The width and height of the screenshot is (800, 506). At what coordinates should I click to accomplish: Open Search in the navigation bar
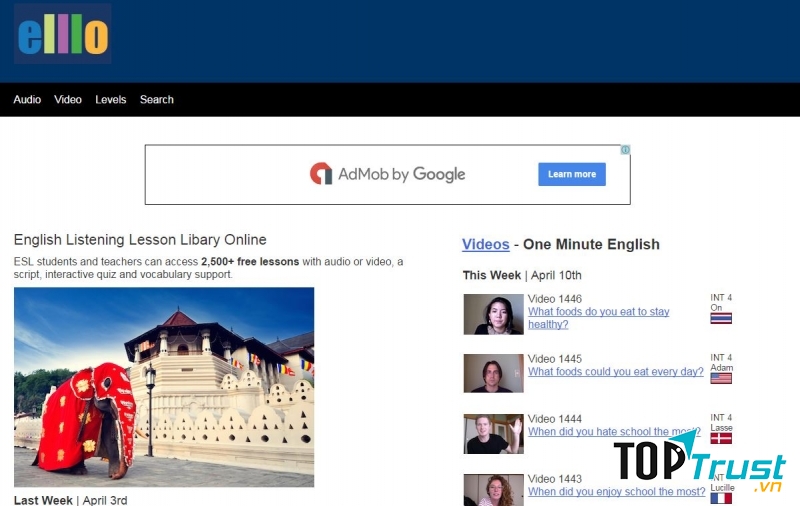[x=157, y=100]
